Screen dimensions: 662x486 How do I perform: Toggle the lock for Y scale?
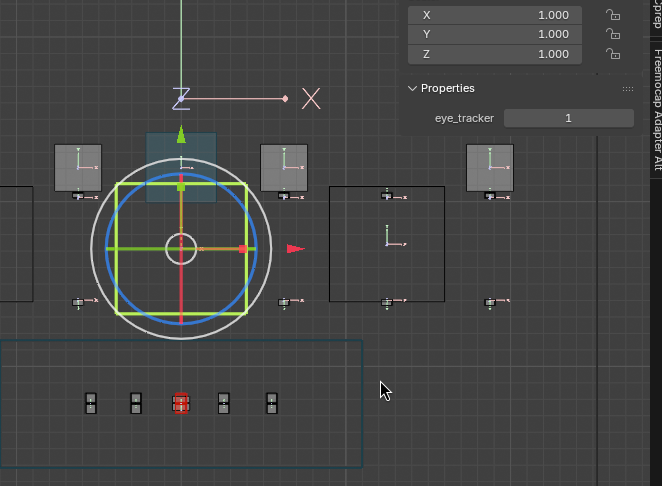tap(613, 34)
